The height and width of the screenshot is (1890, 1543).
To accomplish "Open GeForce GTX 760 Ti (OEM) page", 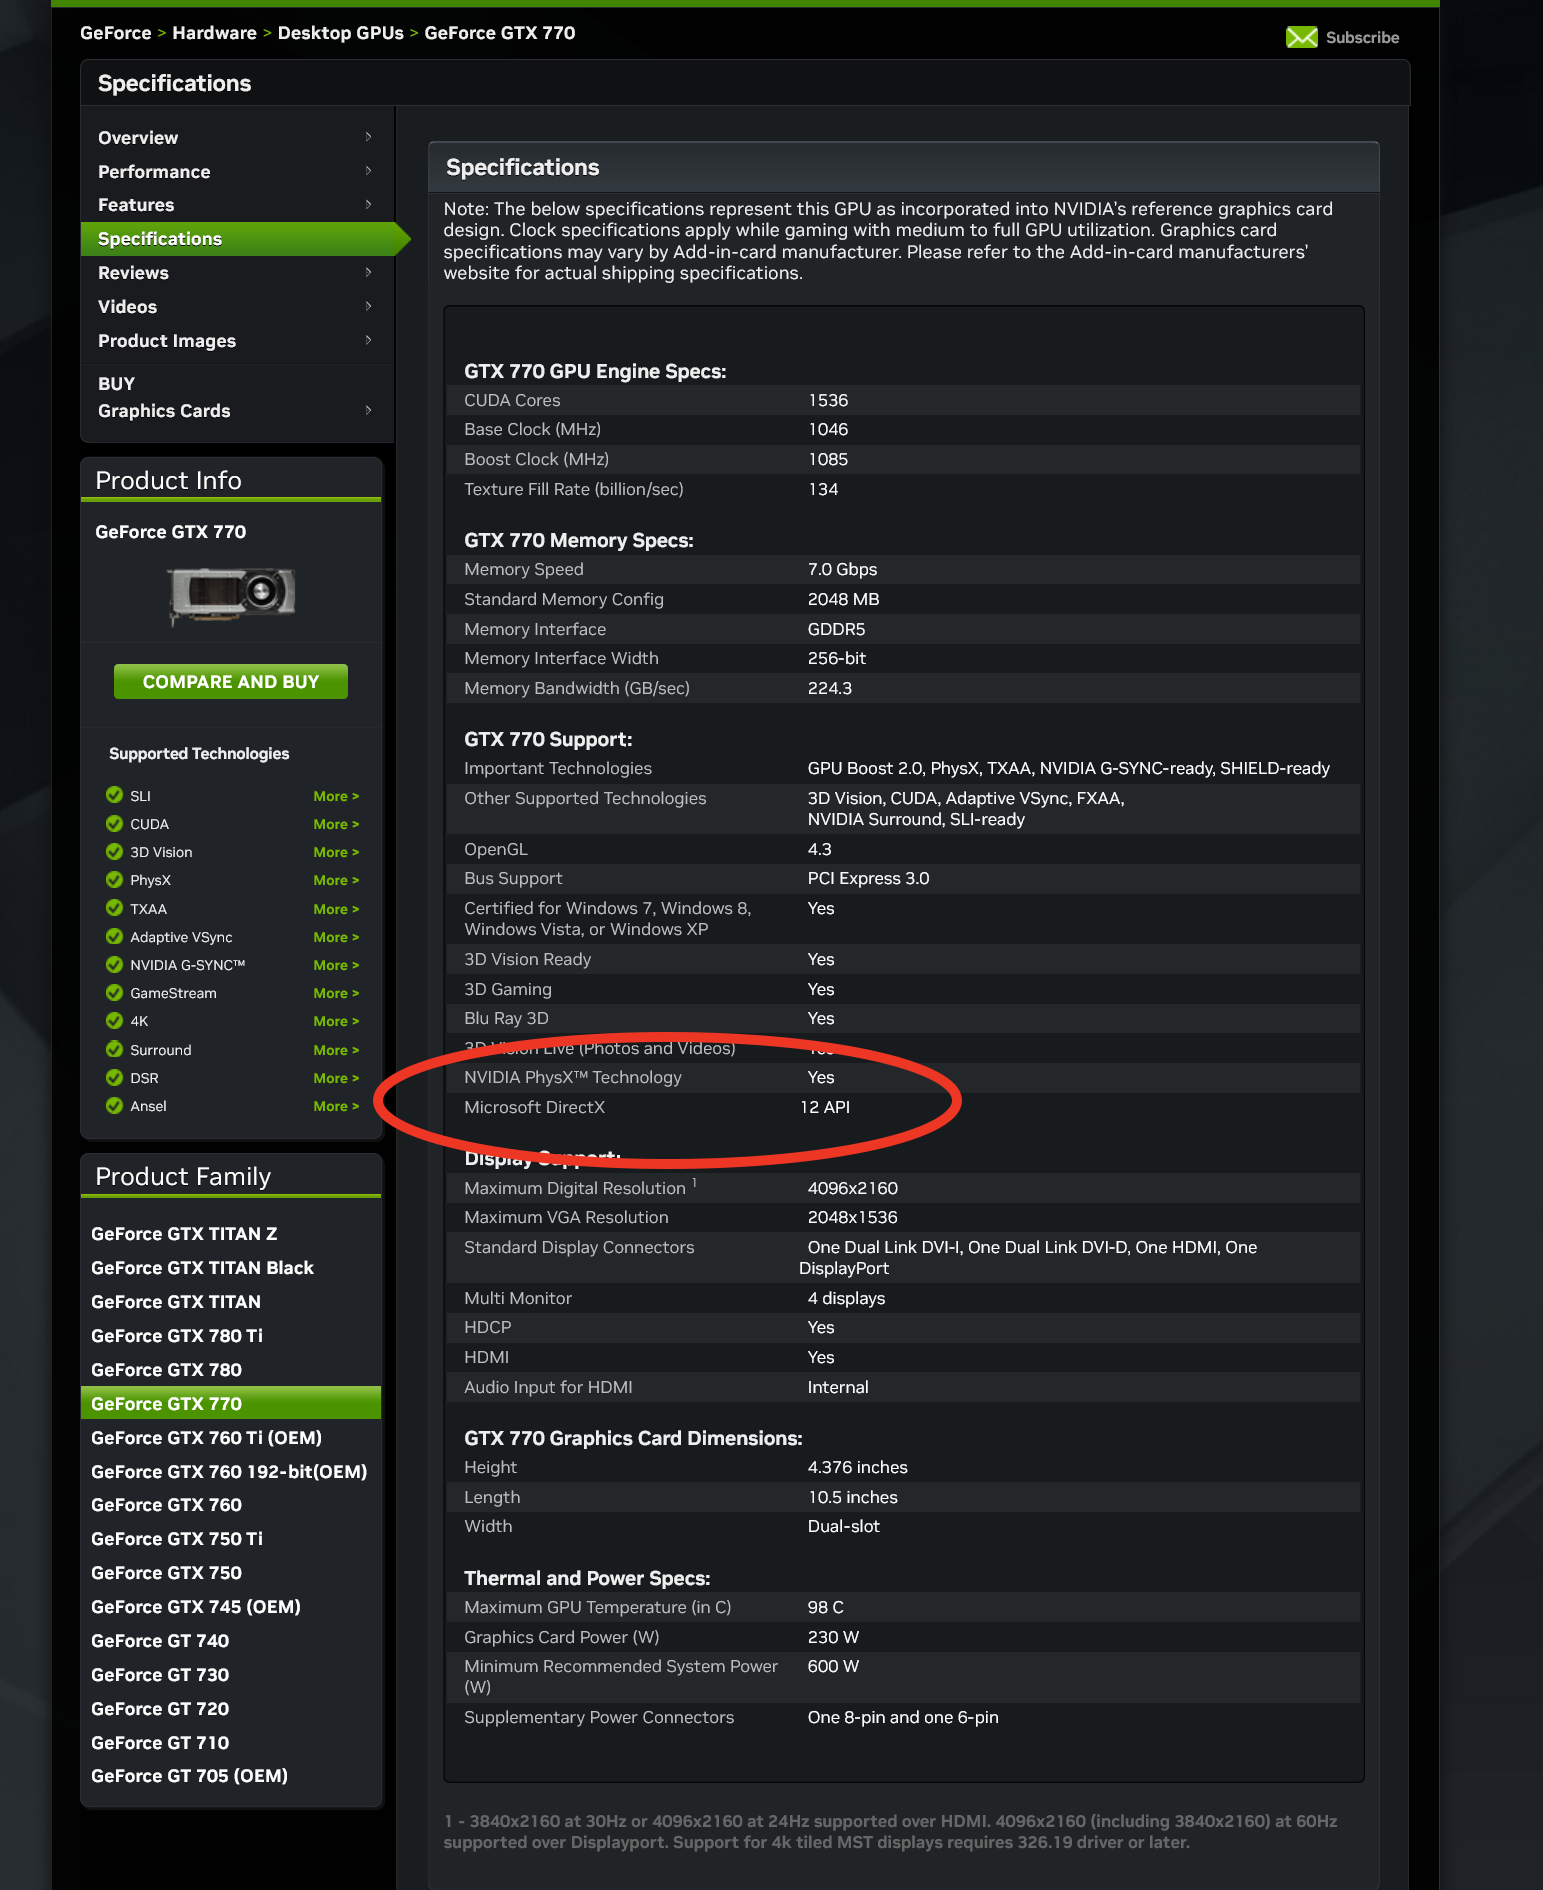I will (x=206, y=1438).
